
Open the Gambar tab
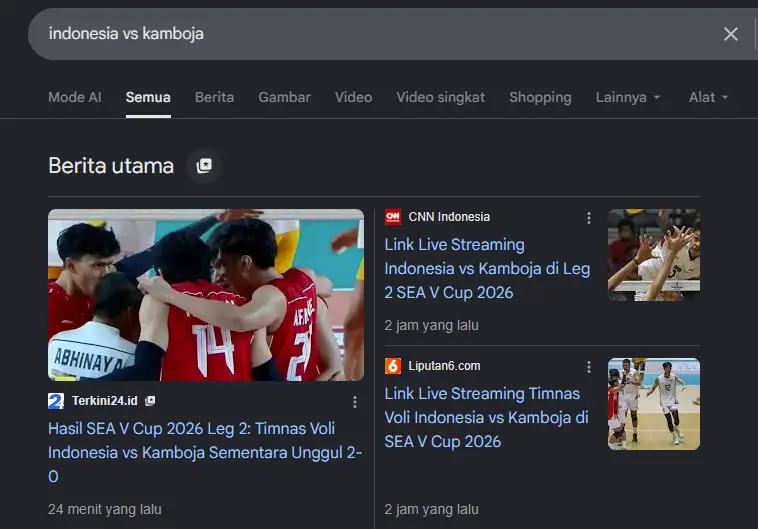(x=284, y=97)
